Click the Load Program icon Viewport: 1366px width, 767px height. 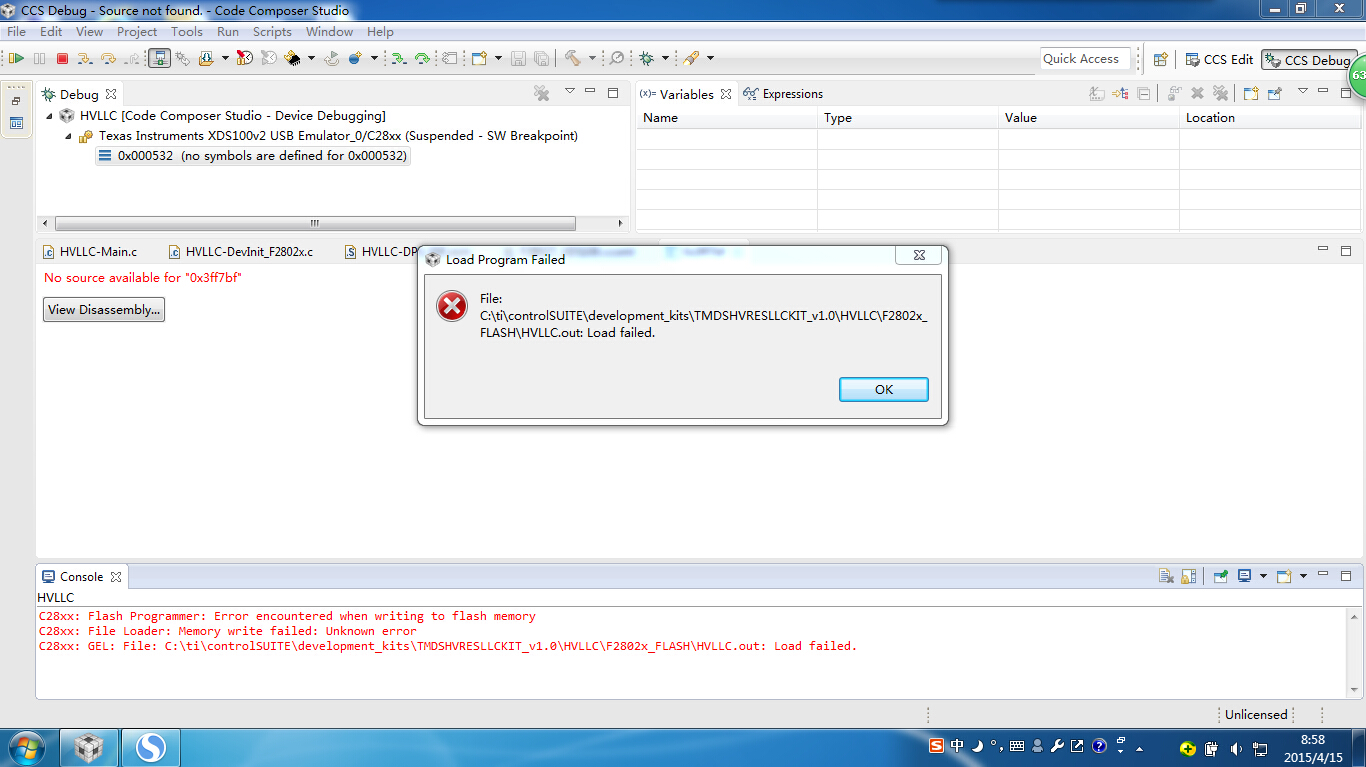(x=206, y=59)
